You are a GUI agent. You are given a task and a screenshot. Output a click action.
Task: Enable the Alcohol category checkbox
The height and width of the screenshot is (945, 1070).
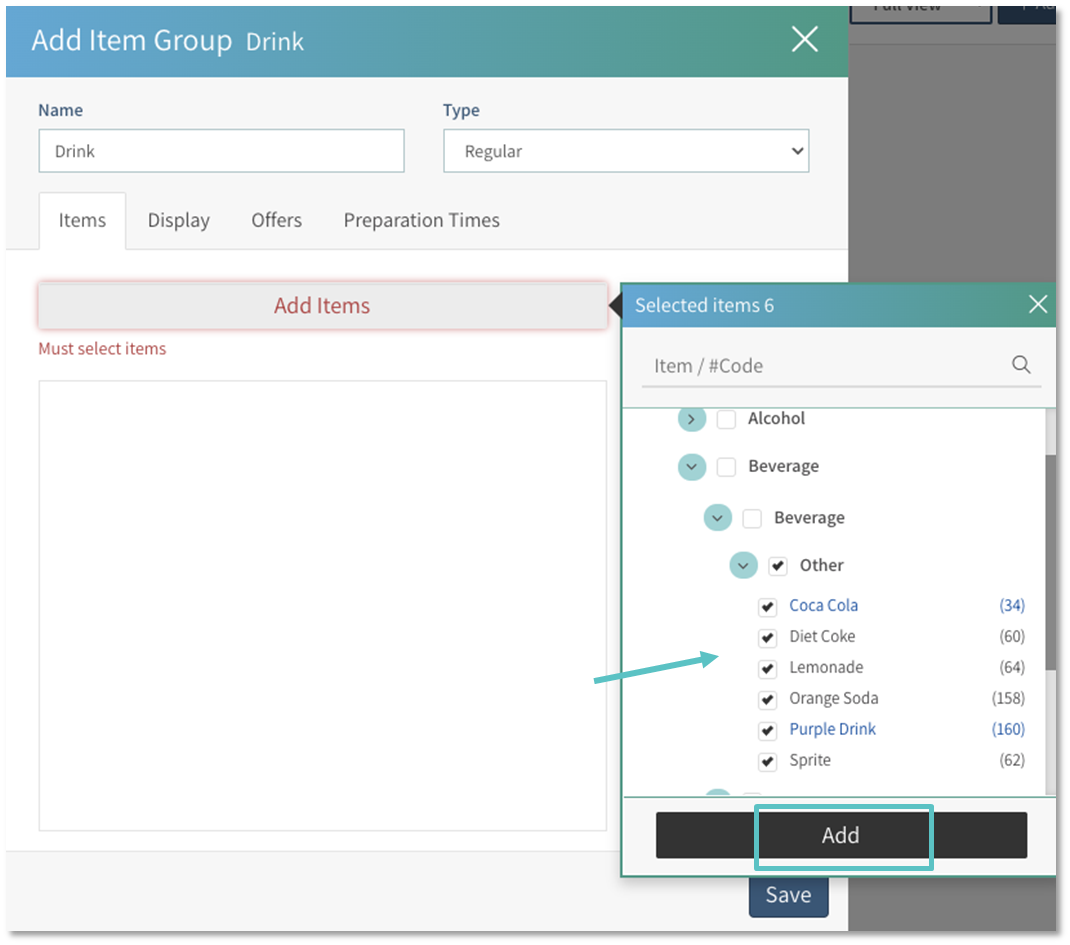click(726, 419)
